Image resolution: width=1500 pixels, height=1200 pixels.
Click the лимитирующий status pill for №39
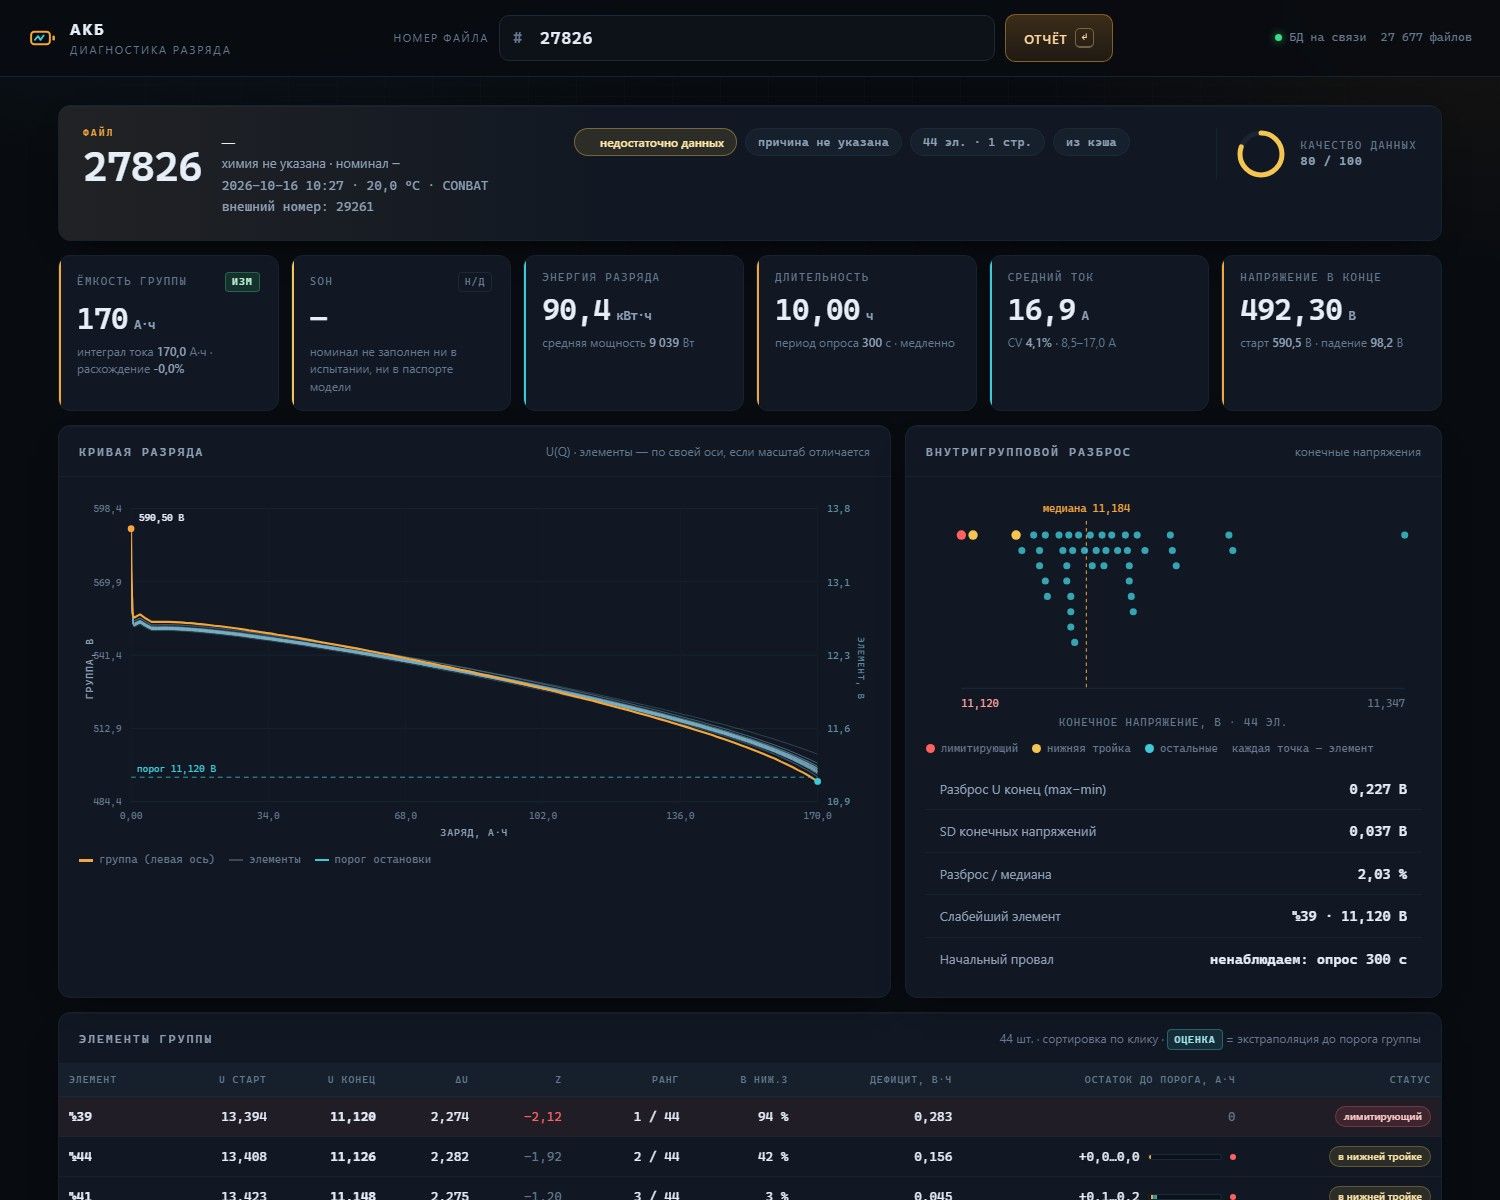tap(1383, 1117)
